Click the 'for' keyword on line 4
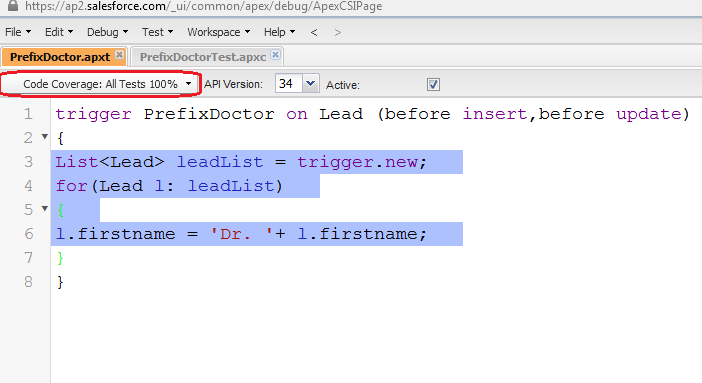This screenshot has height=383, width=702. [72, 186]
